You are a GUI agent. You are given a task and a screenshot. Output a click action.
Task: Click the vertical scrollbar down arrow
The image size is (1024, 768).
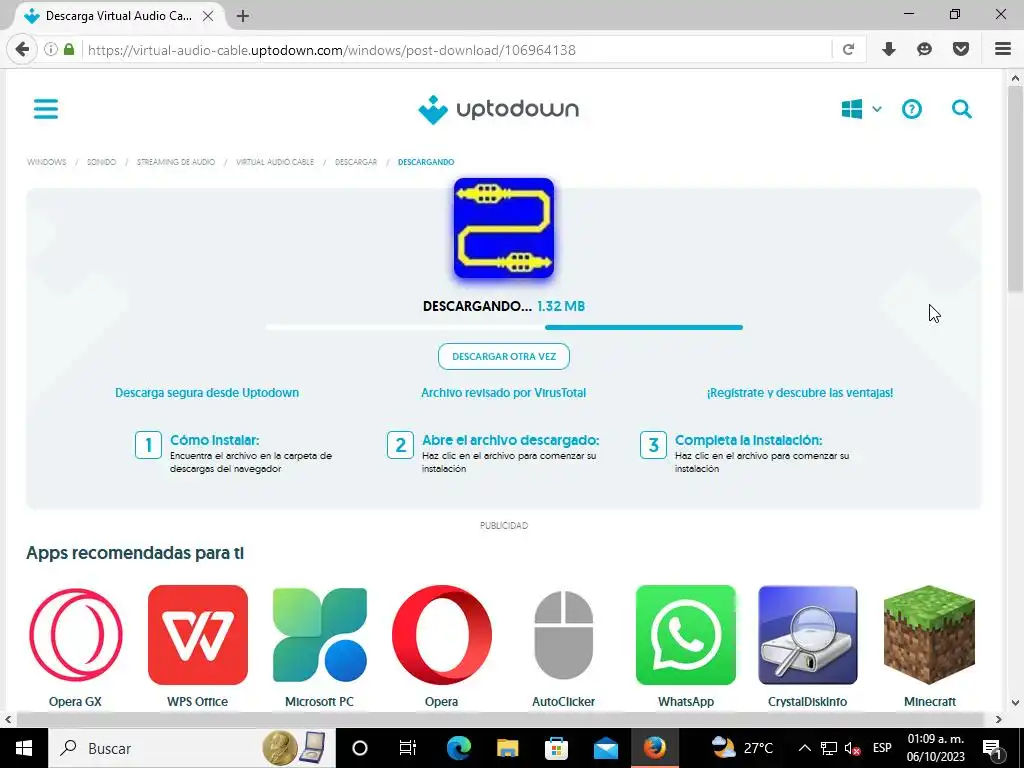tap(1015, 703)
